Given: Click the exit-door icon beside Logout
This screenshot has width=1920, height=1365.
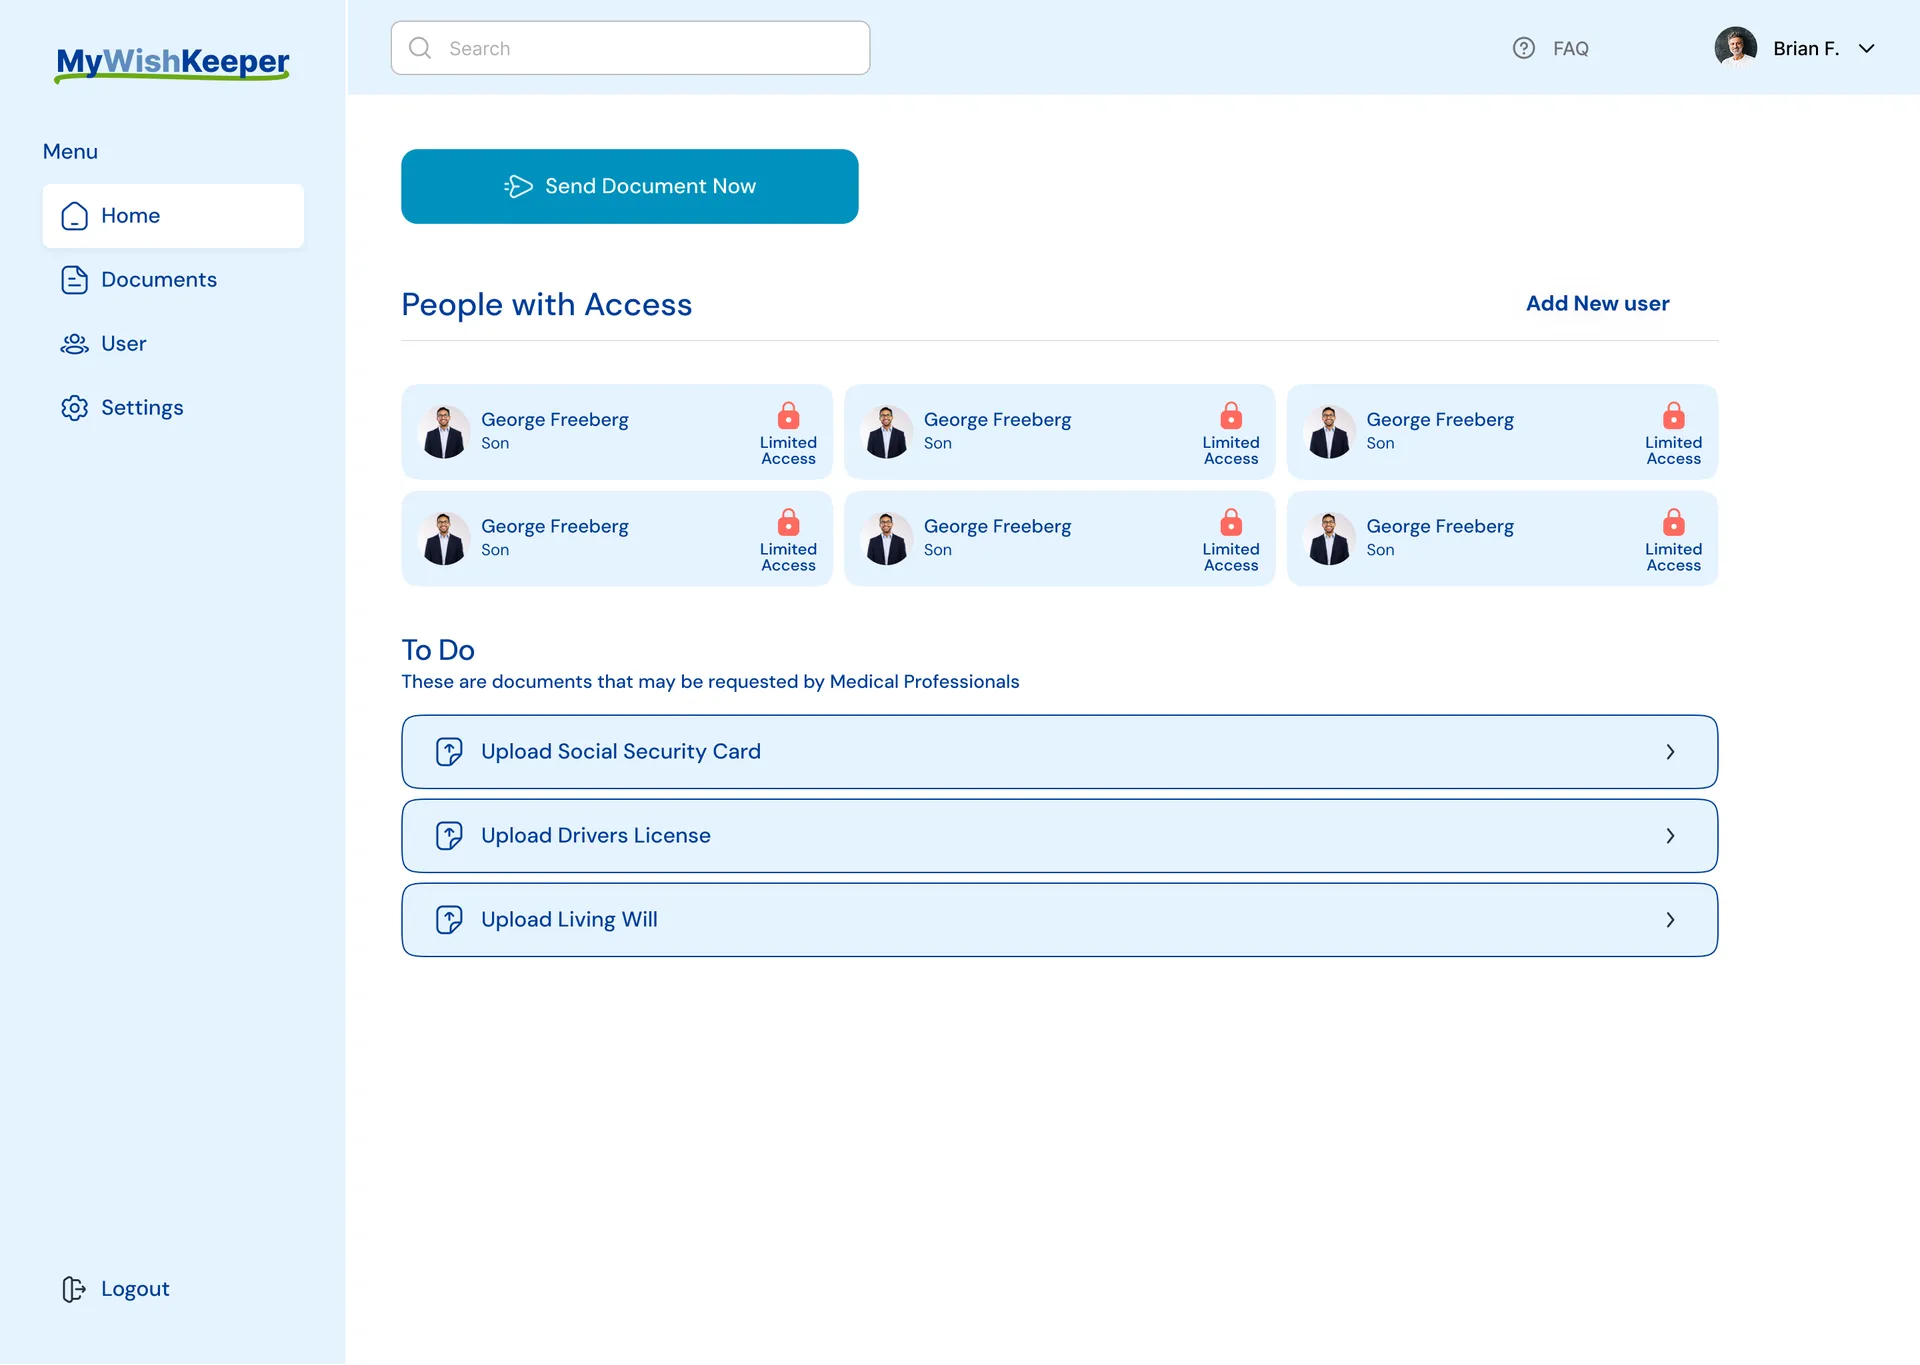Looking at the screenshot, I should coord(75,1289).
